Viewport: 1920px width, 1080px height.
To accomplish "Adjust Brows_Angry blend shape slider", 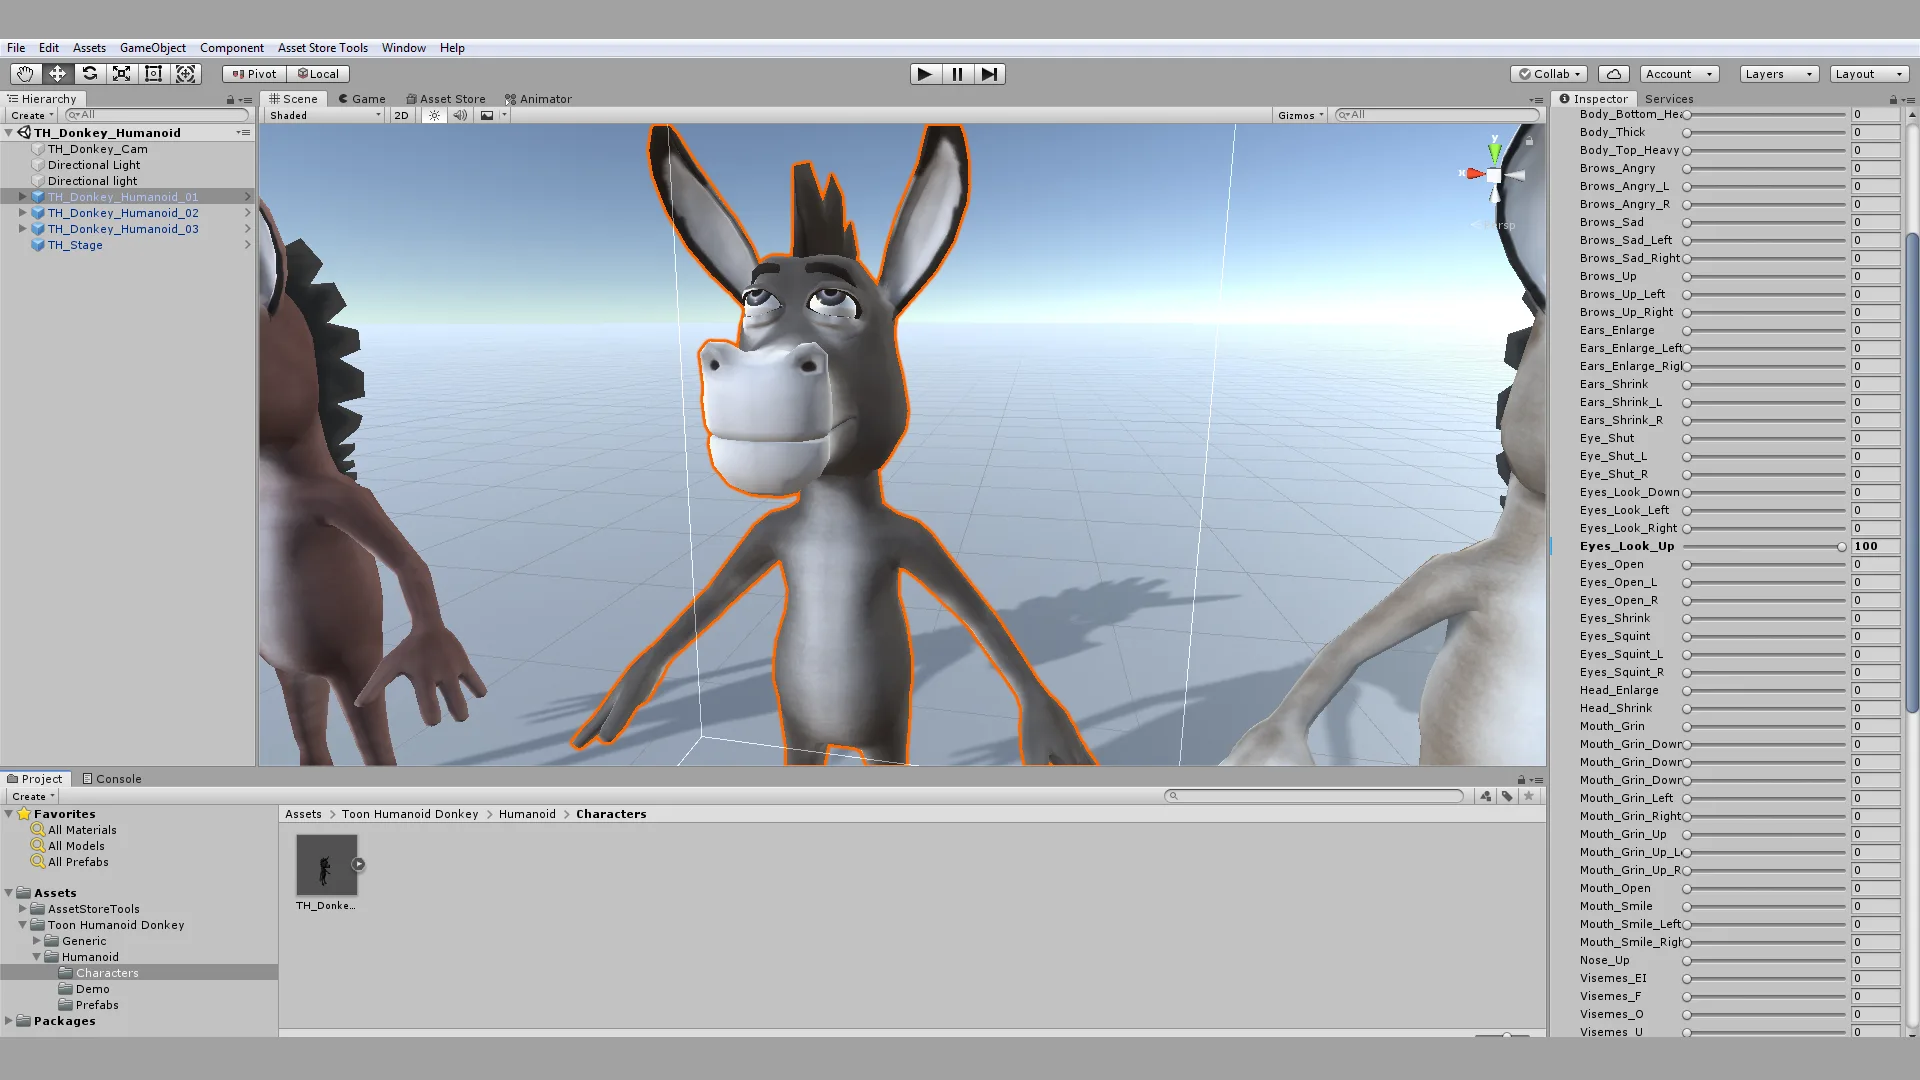I will point(1764,169).
